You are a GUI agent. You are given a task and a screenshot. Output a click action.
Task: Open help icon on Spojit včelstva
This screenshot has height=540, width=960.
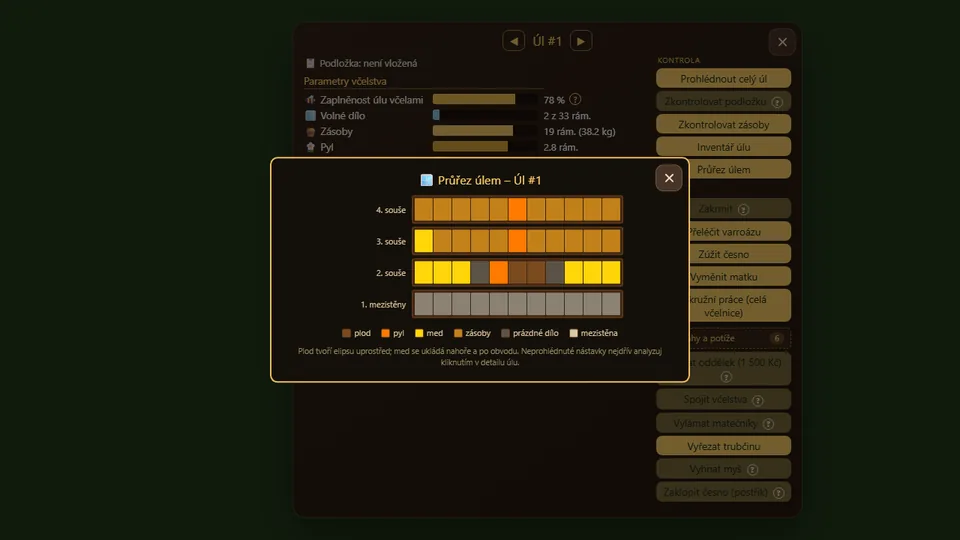point(758,400)
